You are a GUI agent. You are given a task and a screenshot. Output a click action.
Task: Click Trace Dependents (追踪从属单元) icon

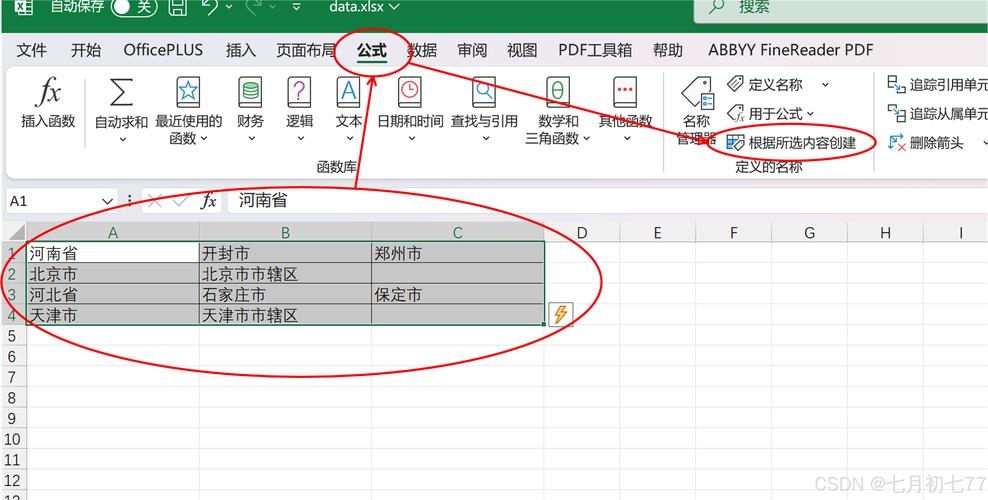tap(896, 113)
